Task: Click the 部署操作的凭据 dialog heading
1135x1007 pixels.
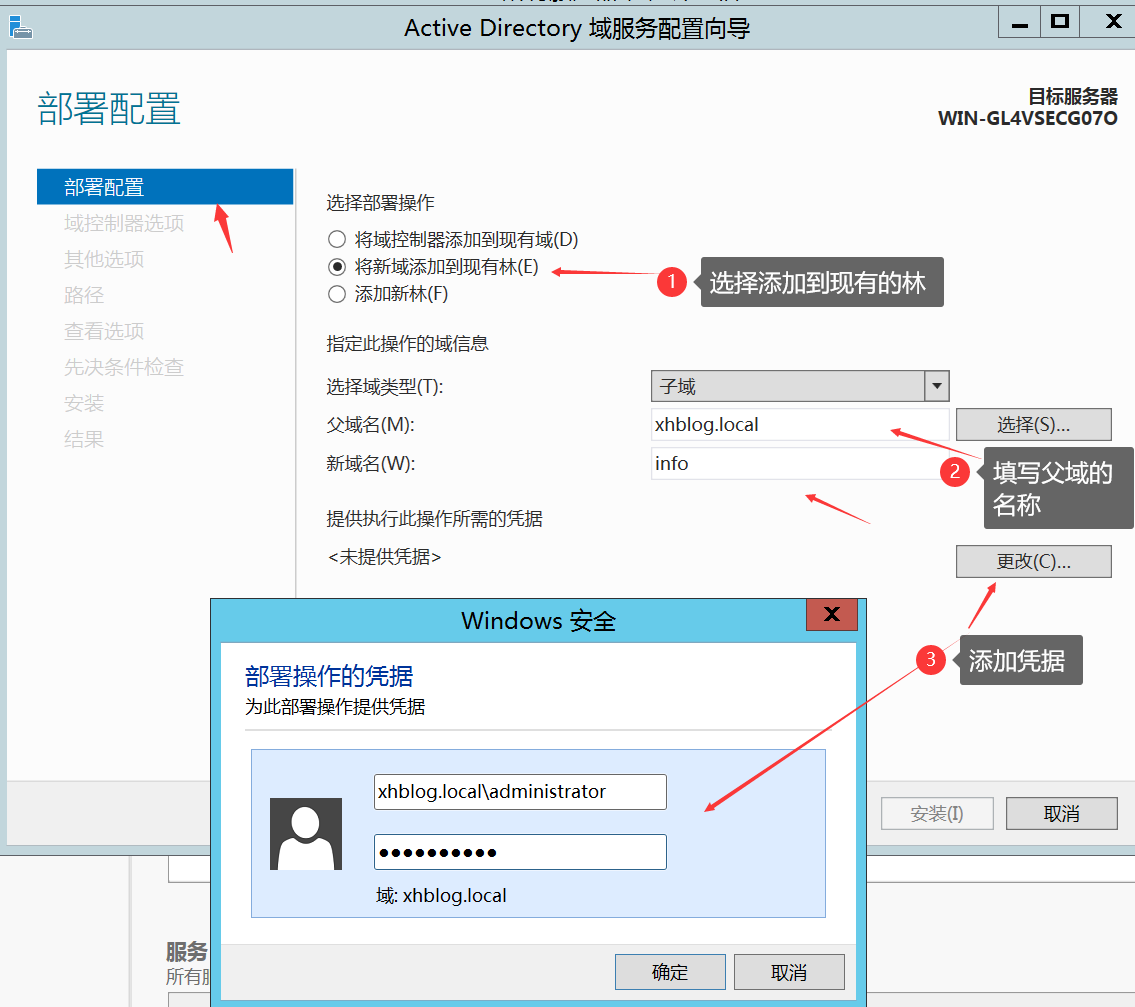Action: pos(329,676)
